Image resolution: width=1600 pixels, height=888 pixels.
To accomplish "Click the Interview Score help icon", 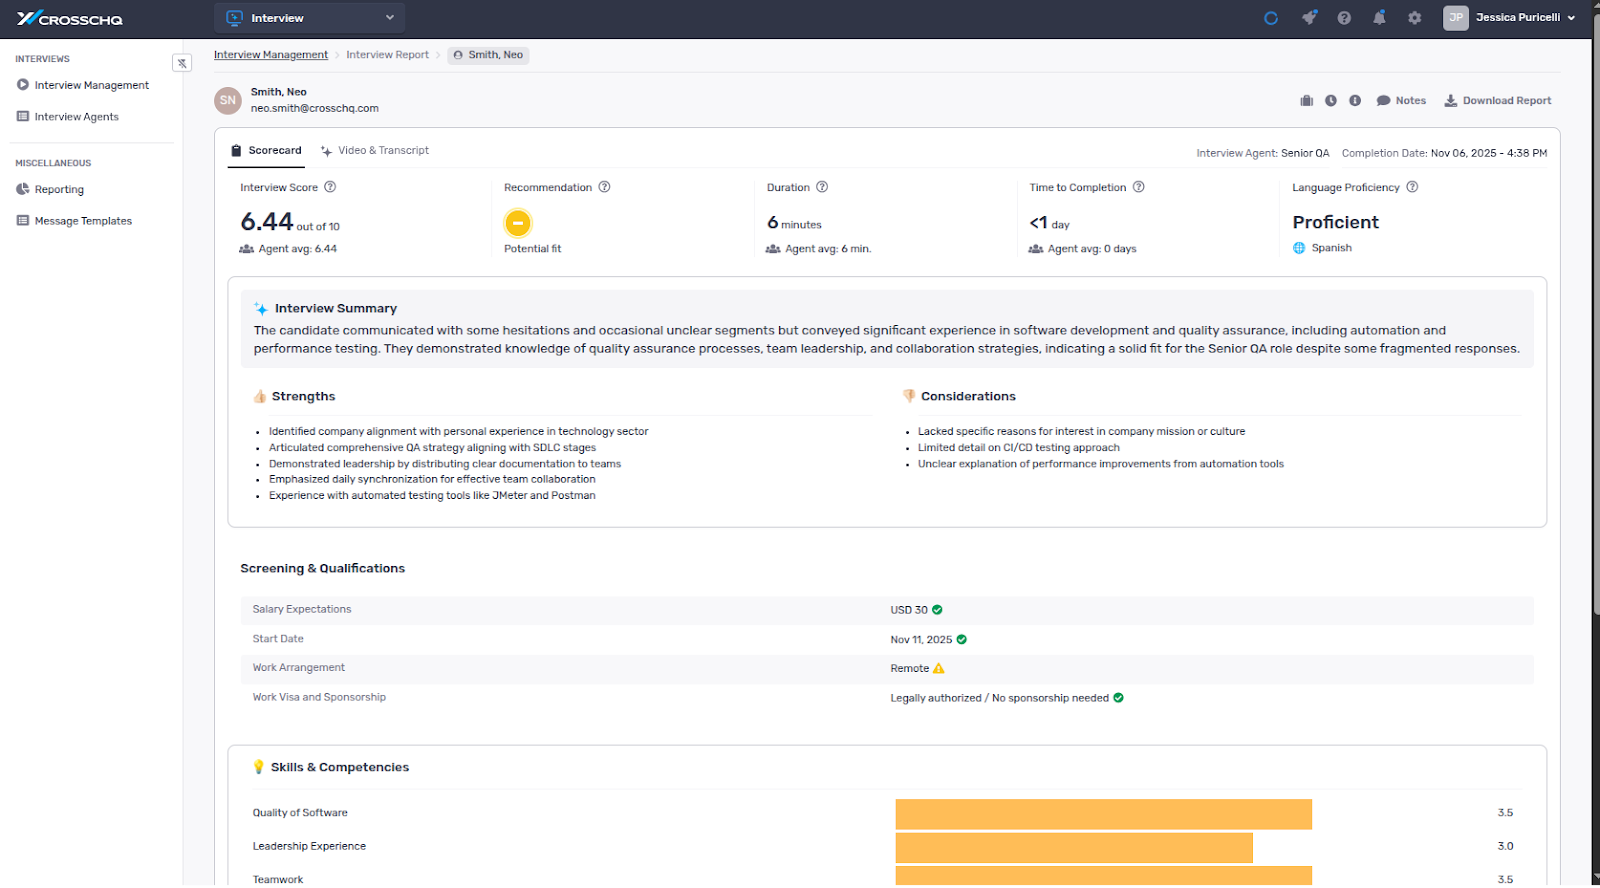I will pyautogui.click(x=330, y=187).
